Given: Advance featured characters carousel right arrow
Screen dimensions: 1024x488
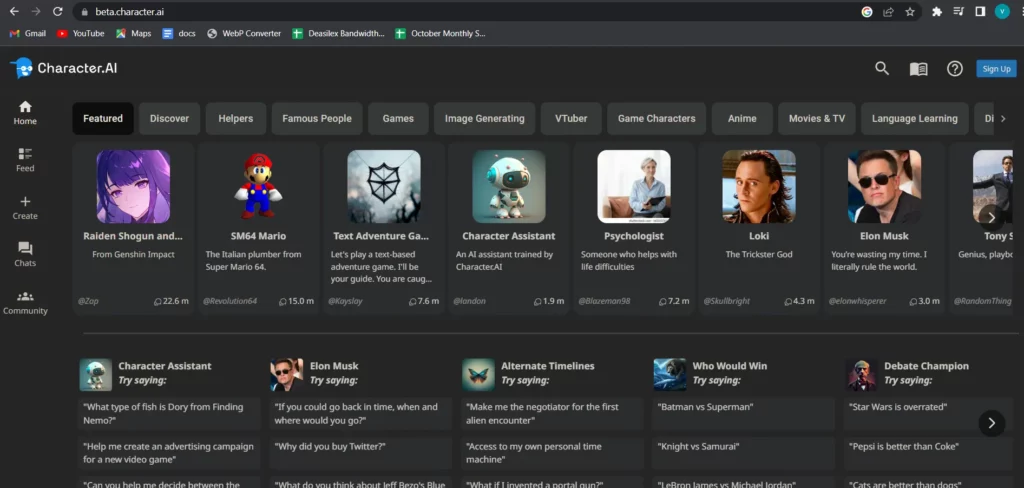Looking at the screenshot, I should click(991, 217).
